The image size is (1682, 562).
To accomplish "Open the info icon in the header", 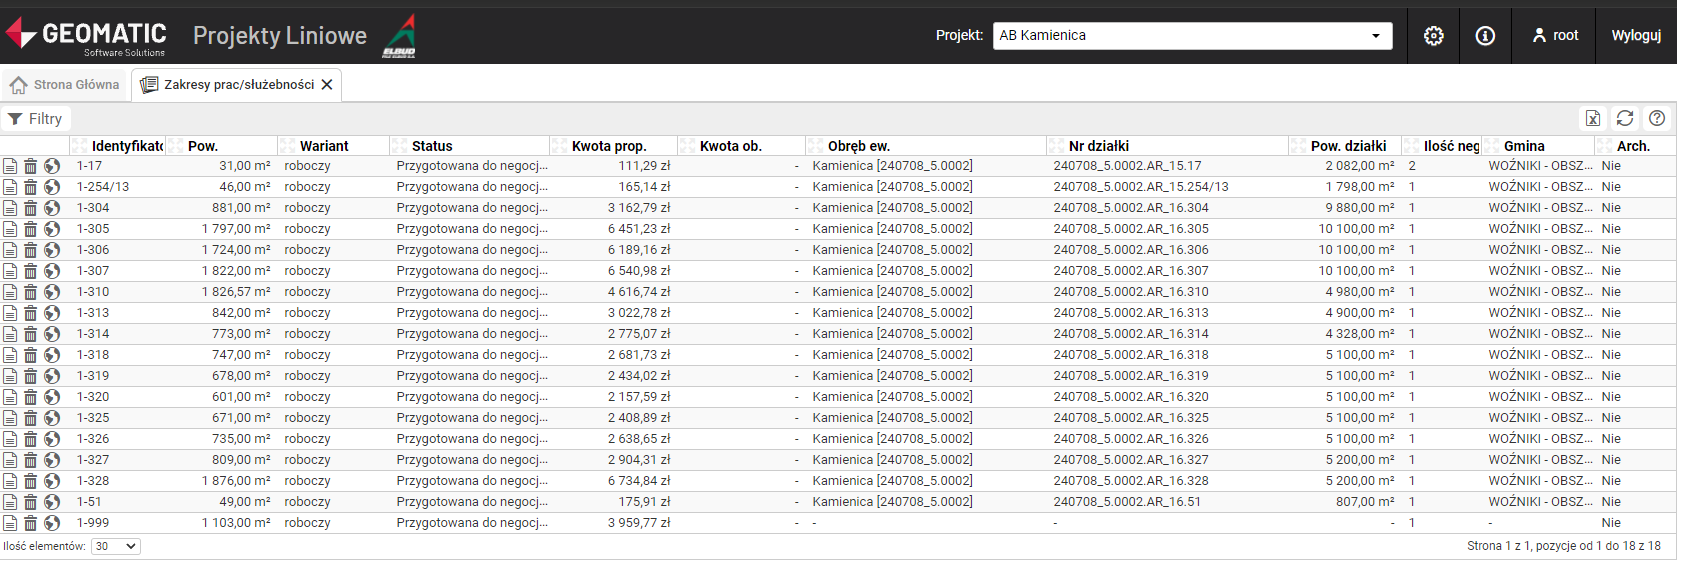I will pos(1485,36).
